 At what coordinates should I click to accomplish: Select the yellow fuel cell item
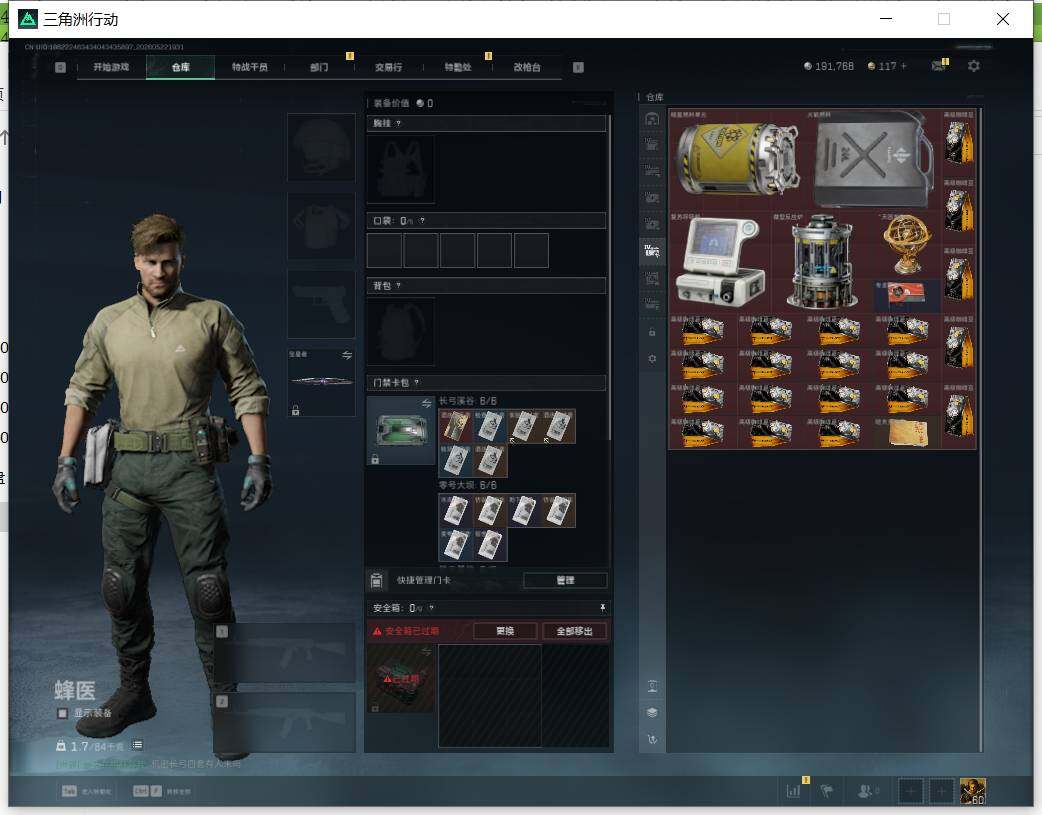click(738, 160)
